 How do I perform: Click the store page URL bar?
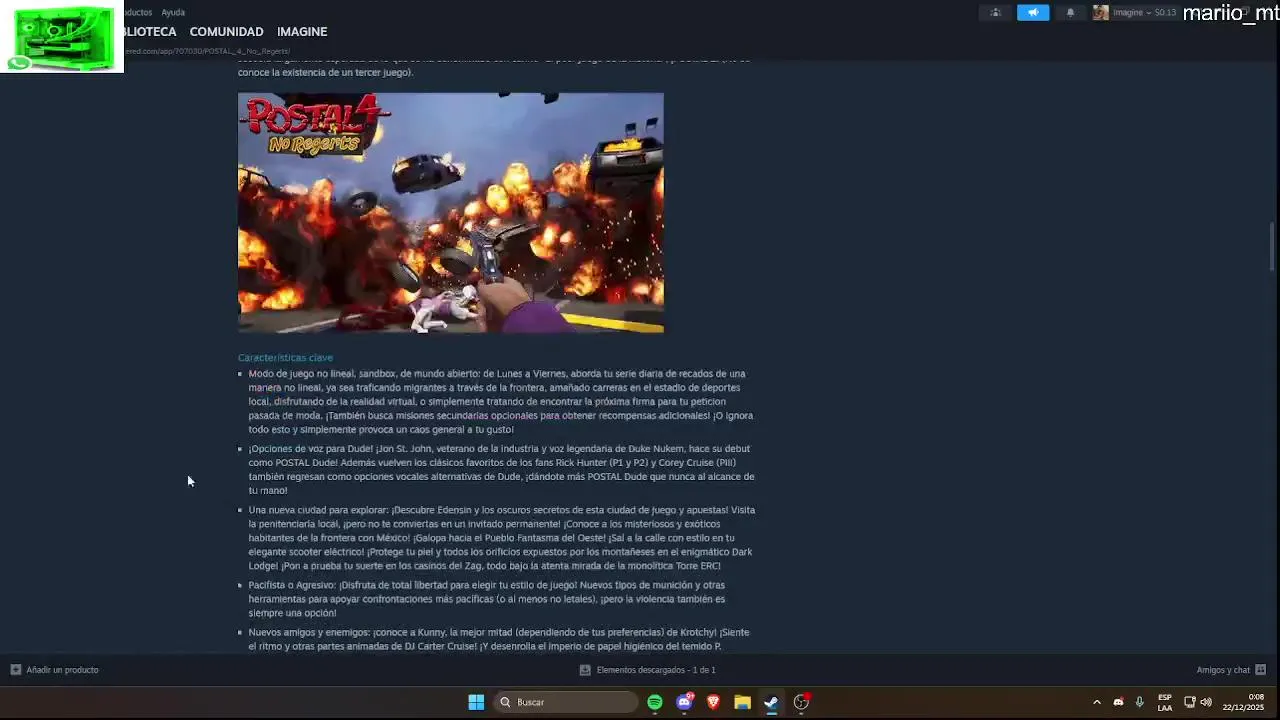[207, 51]
